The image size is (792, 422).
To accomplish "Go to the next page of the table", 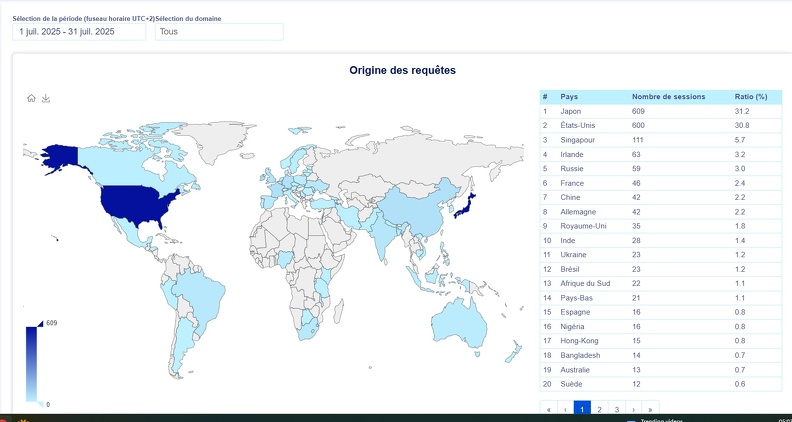I will coord(633,409).
